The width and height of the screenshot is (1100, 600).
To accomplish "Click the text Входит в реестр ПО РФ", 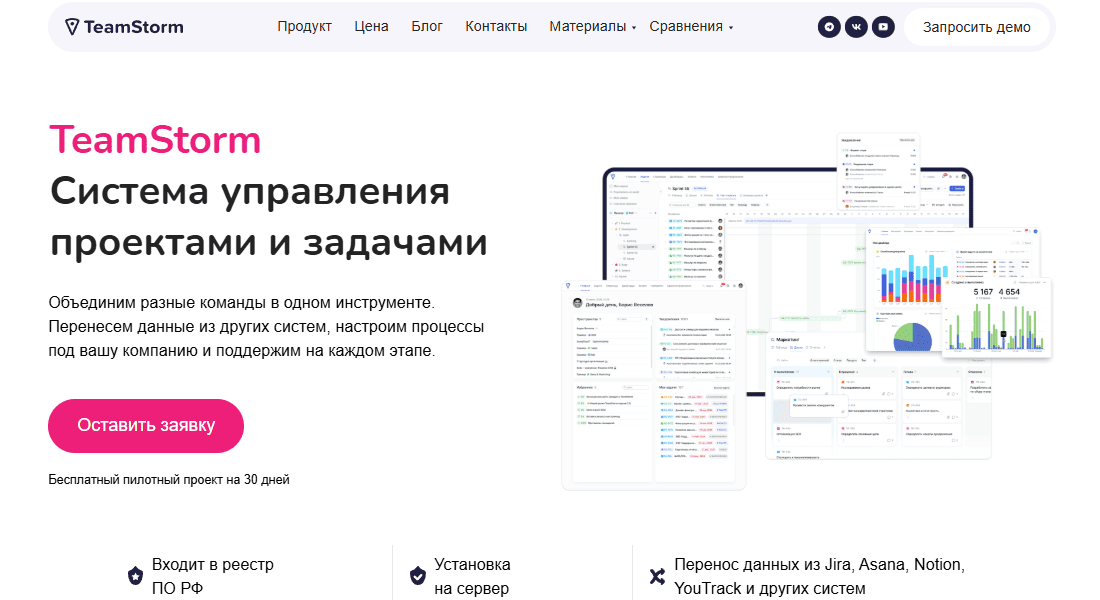I will click(213, 576).
